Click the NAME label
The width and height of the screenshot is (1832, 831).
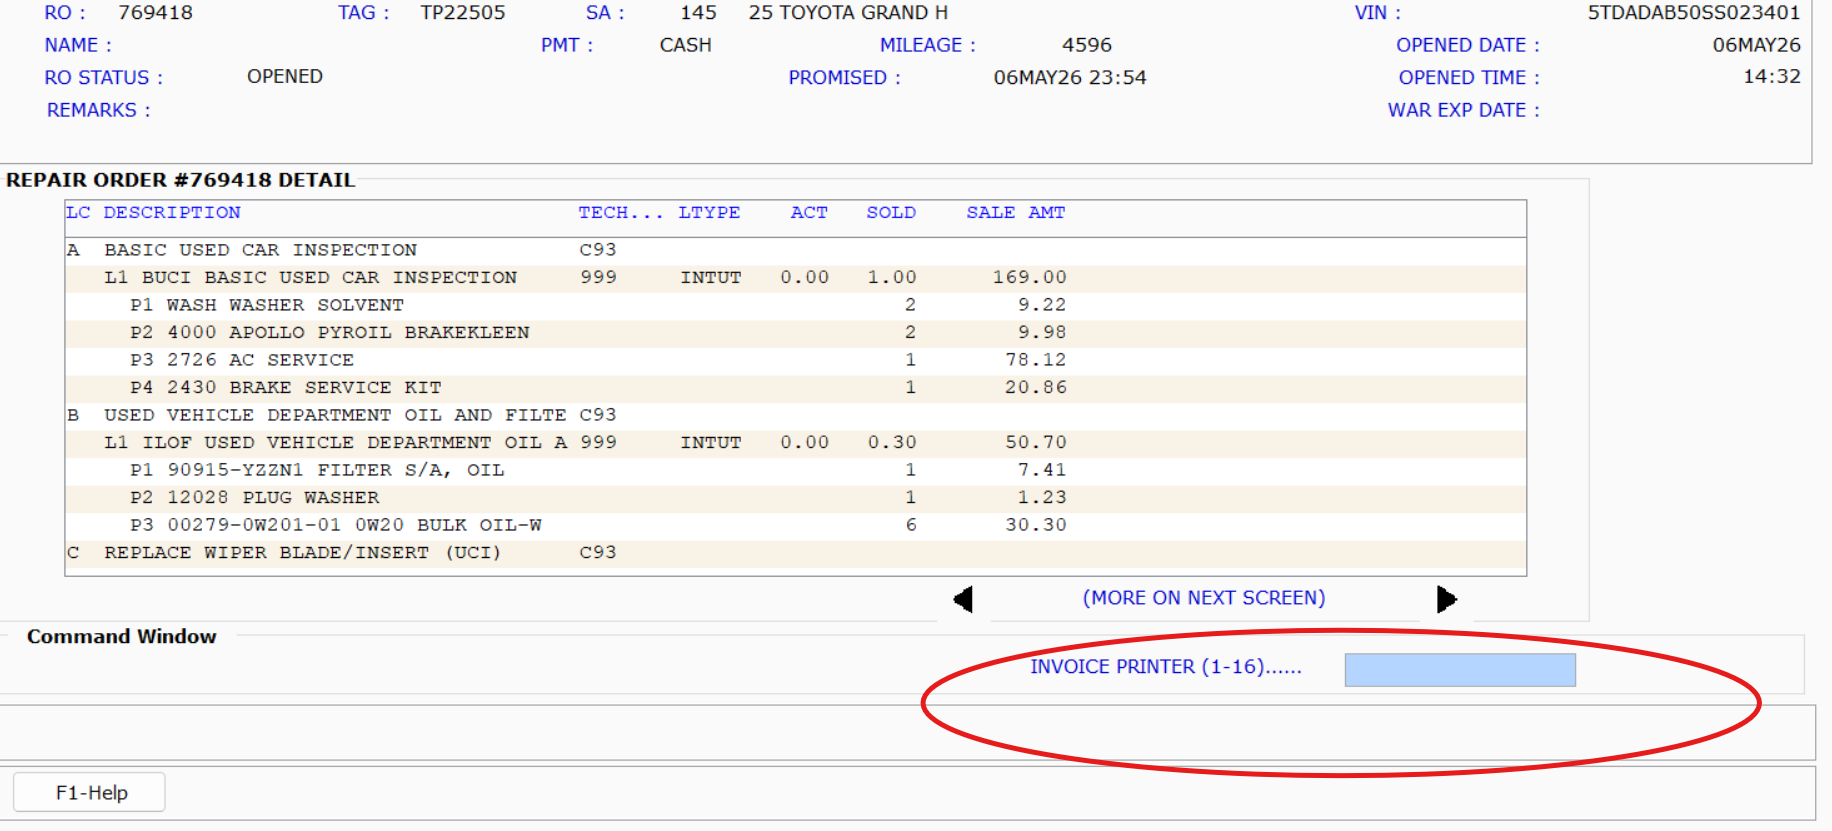78,45
